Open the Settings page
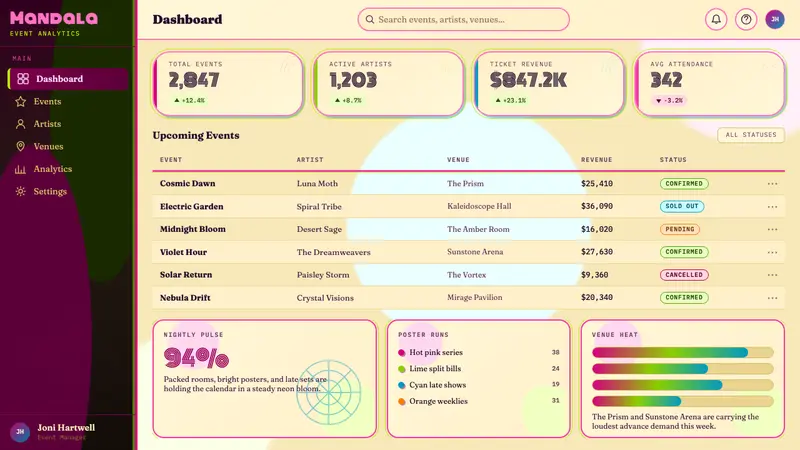Viewport: 800px width, 450px height. click(x=68, y=191)
